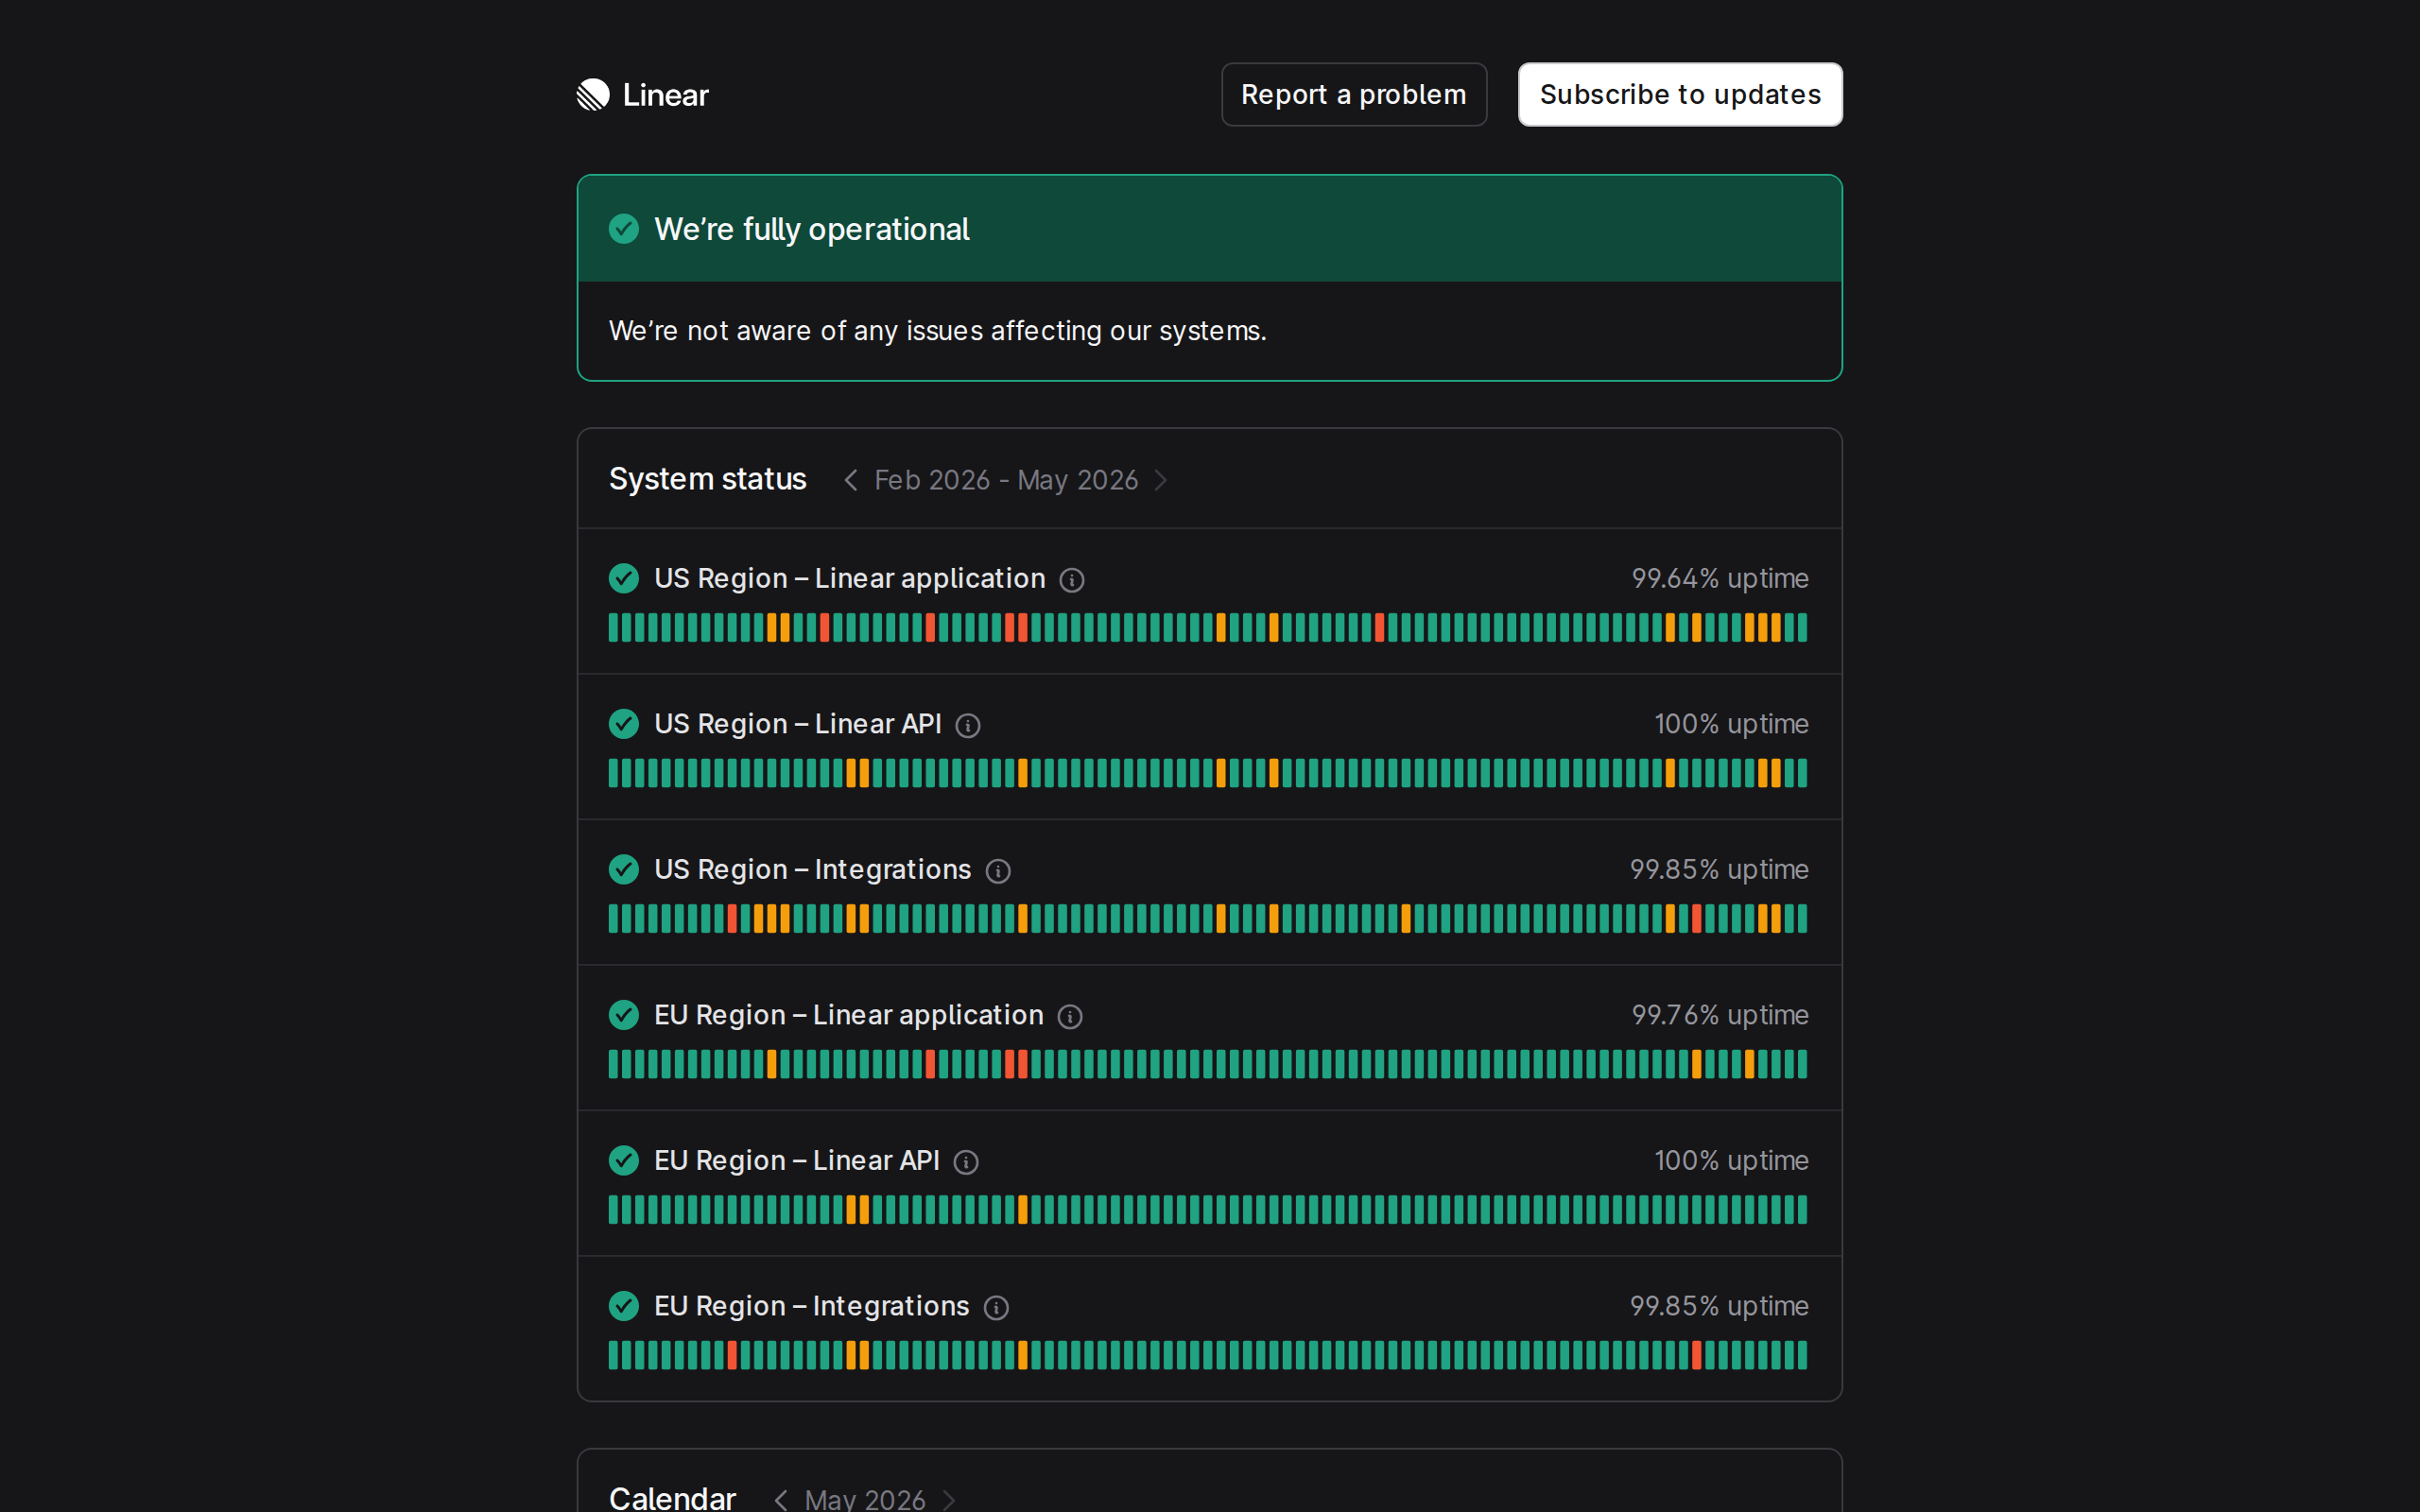Screen dimensions: 2420x1512
Task: Go to next System status date range
Action: pos(1161,480)
